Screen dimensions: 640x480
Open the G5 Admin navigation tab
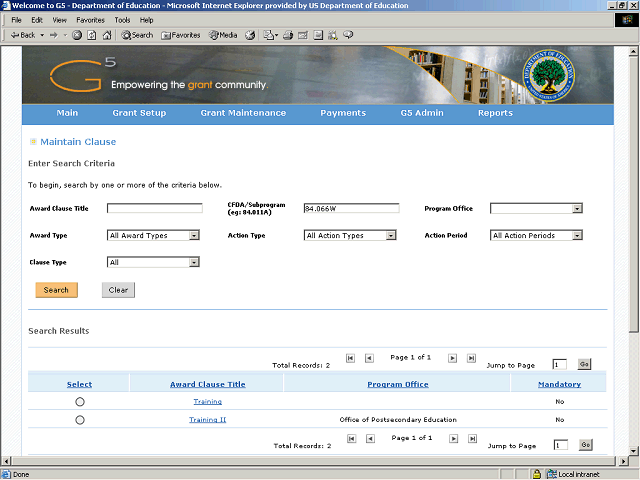(422, 113)
